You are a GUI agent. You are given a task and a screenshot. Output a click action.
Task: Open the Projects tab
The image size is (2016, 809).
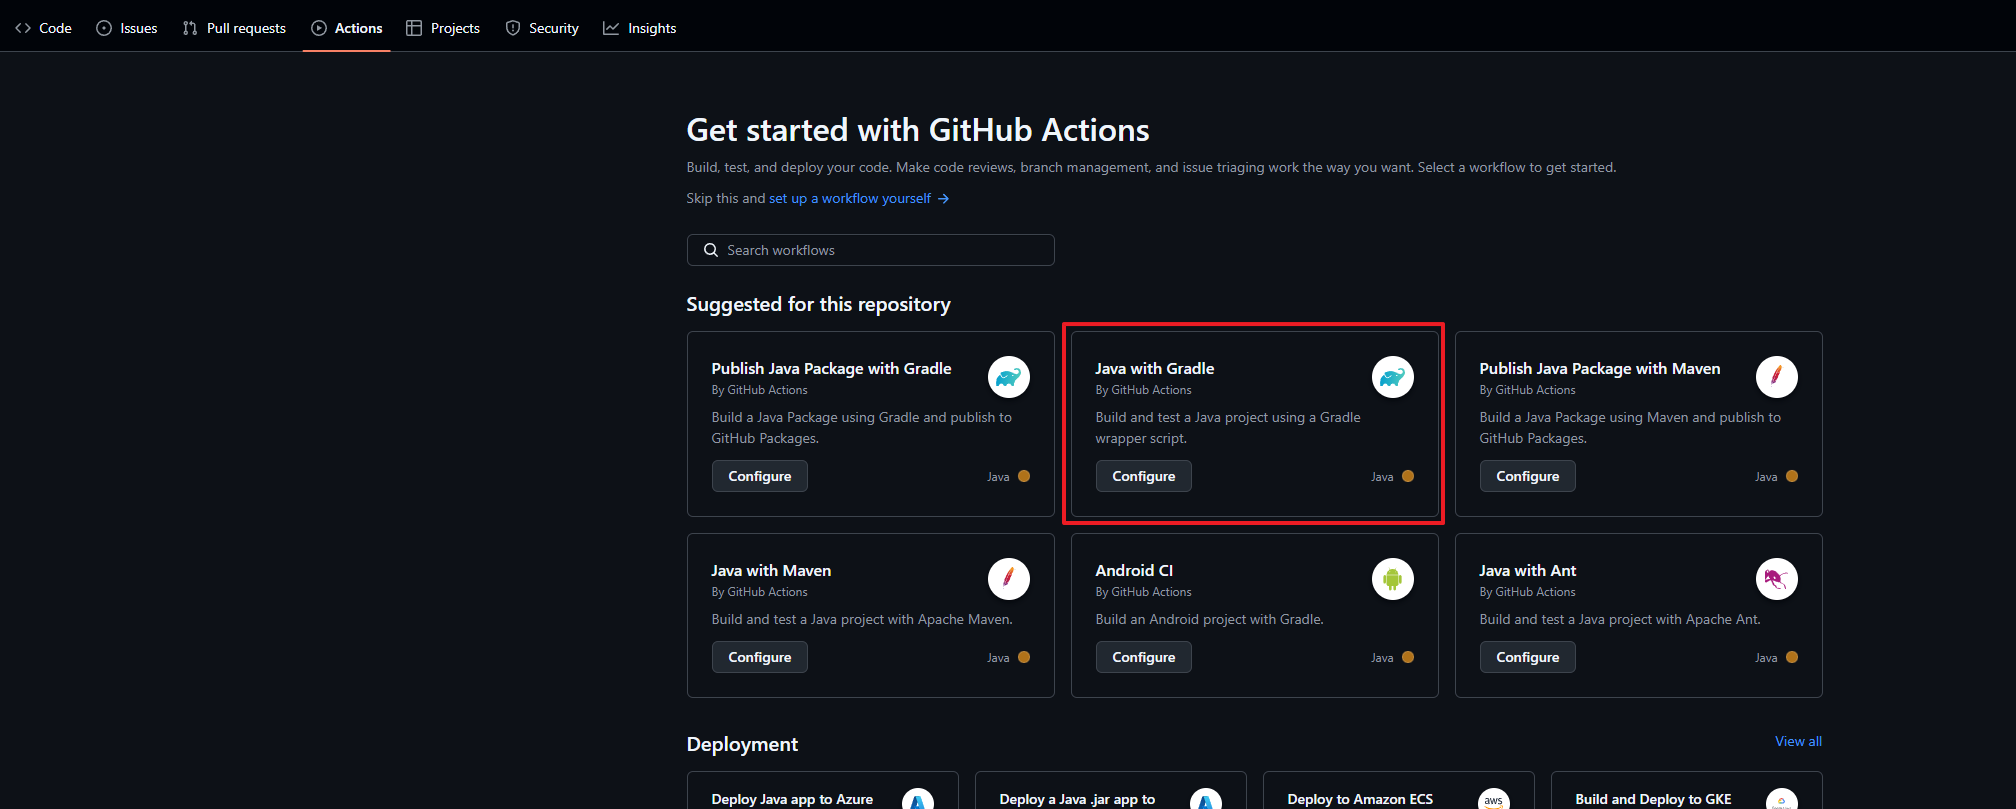(443, 28)
